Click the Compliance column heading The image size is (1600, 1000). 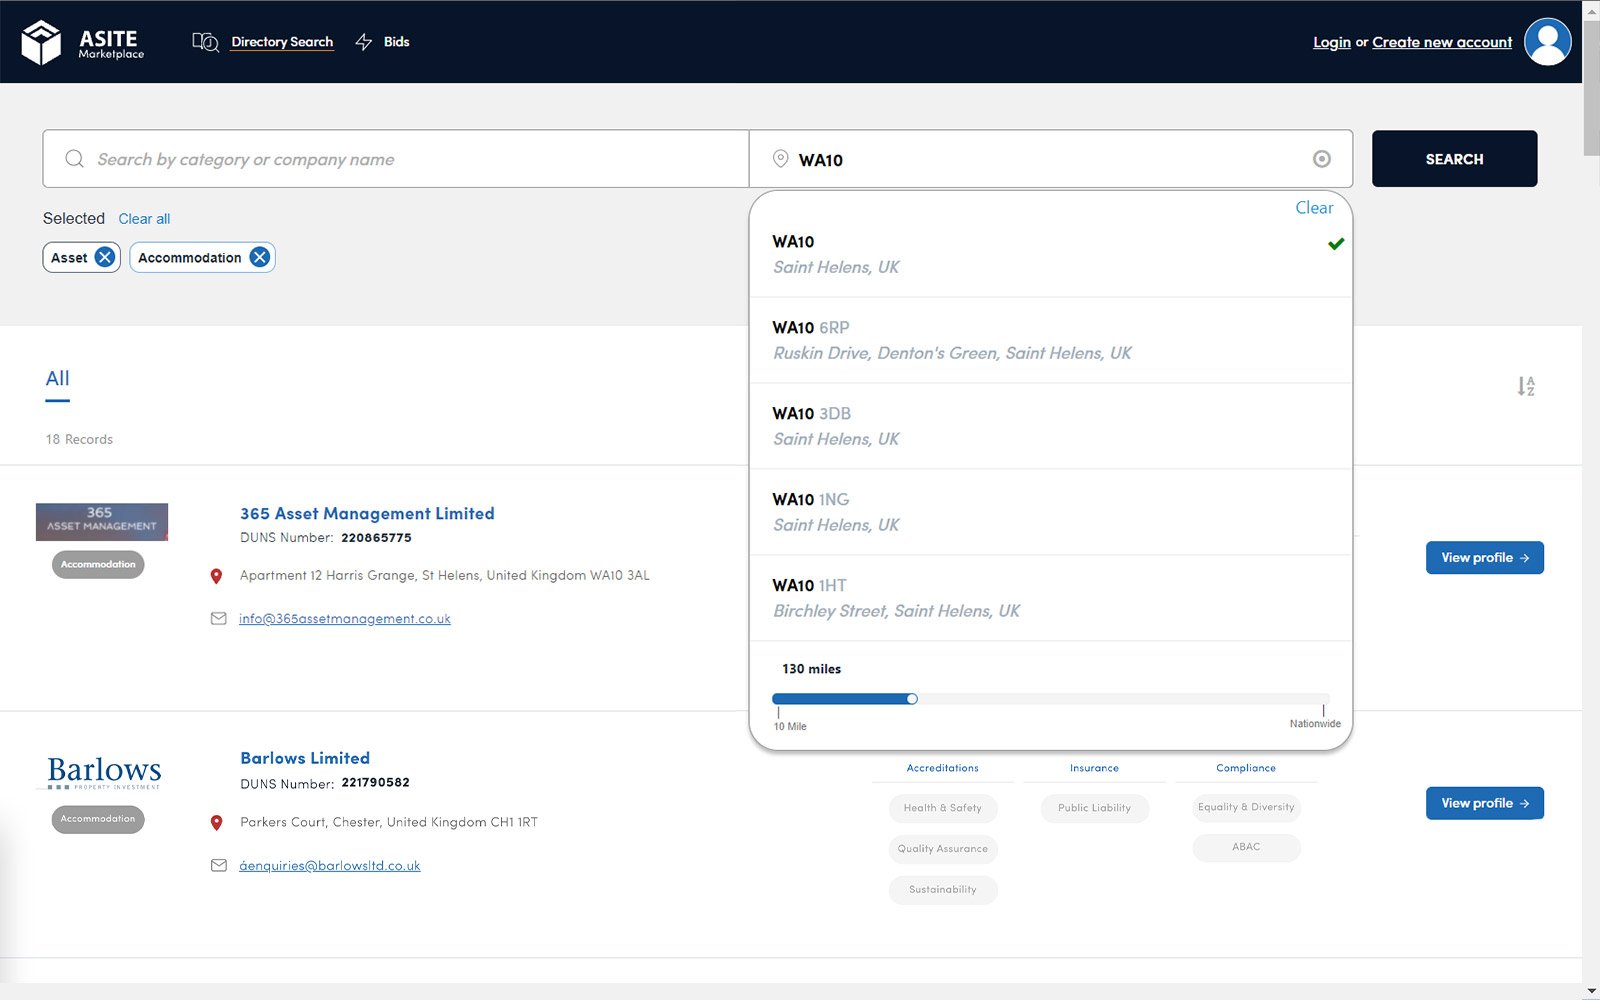pyautogui.click(x=1246, y=768)
